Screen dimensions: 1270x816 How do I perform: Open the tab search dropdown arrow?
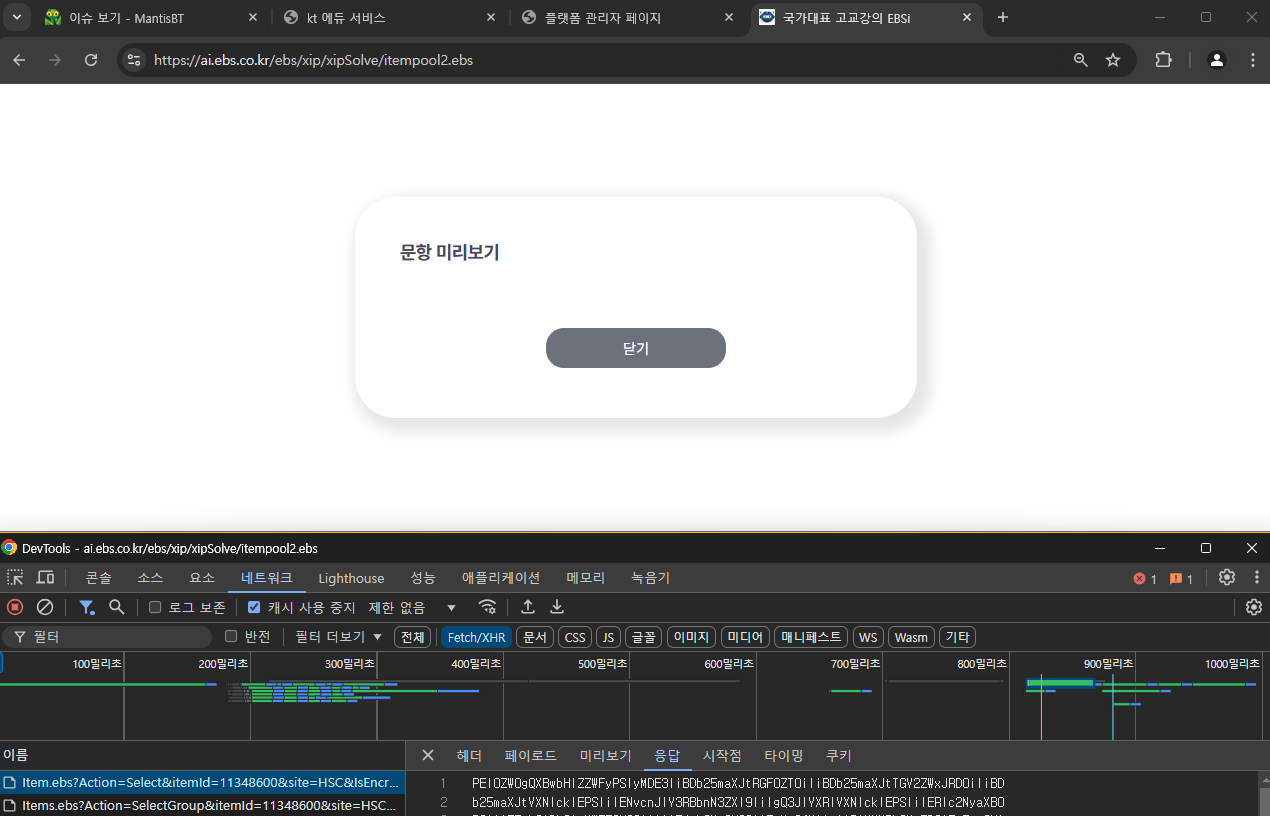tap(17, 18)
